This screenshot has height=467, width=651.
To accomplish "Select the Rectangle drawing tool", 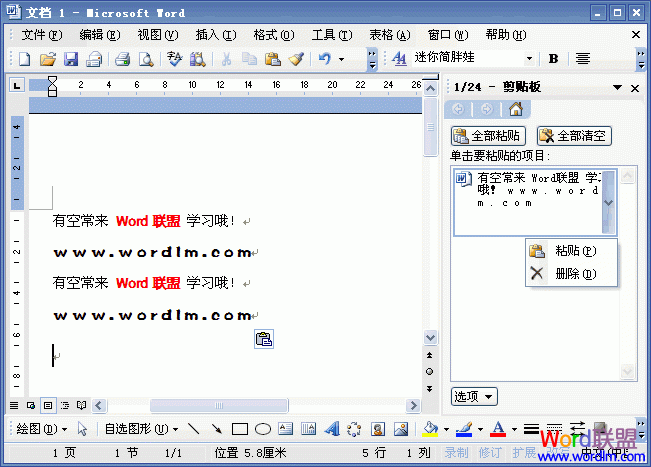I will [240, 429].
